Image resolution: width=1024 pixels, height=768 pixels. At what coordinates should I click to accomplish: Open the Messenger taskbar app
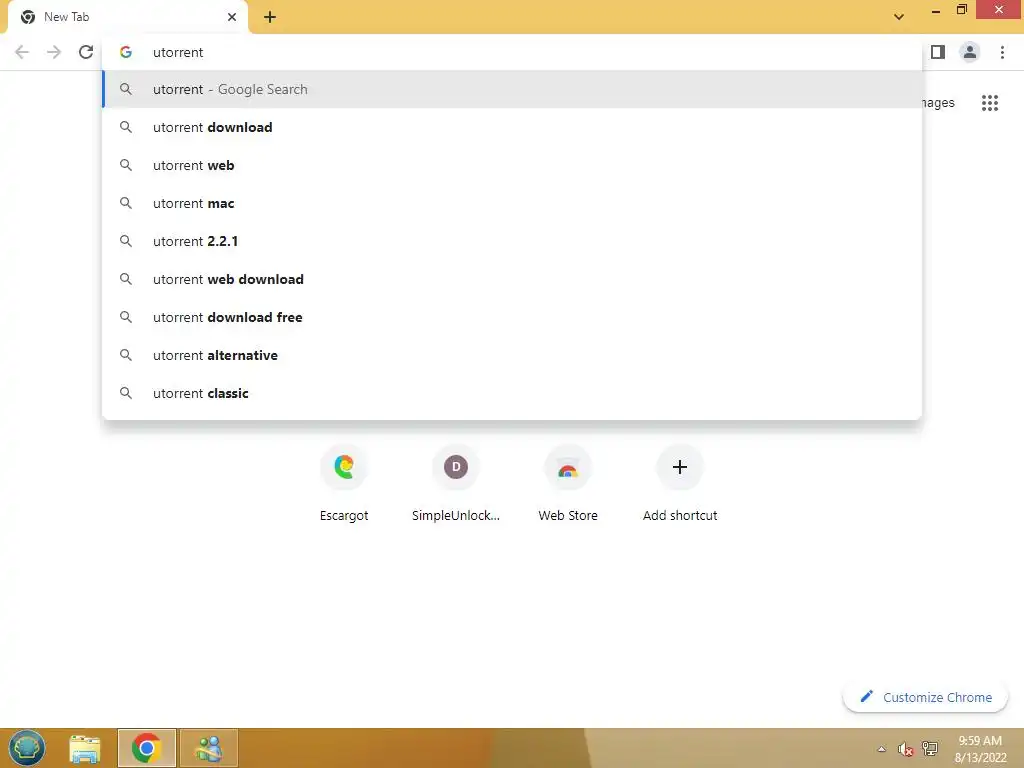pos(208,748)
